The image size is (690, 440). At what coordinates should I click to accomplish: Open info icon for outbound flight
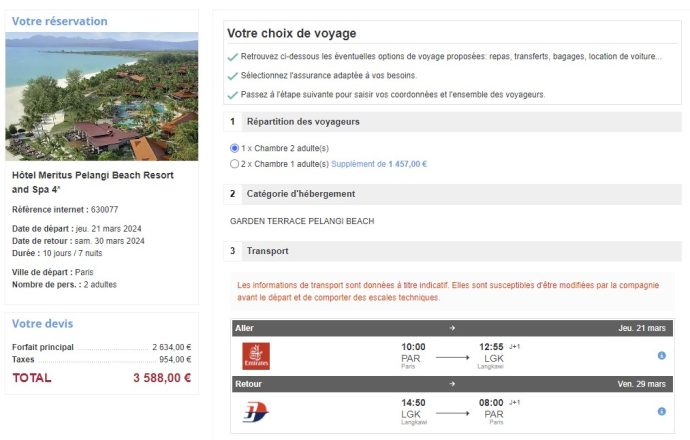661,356
